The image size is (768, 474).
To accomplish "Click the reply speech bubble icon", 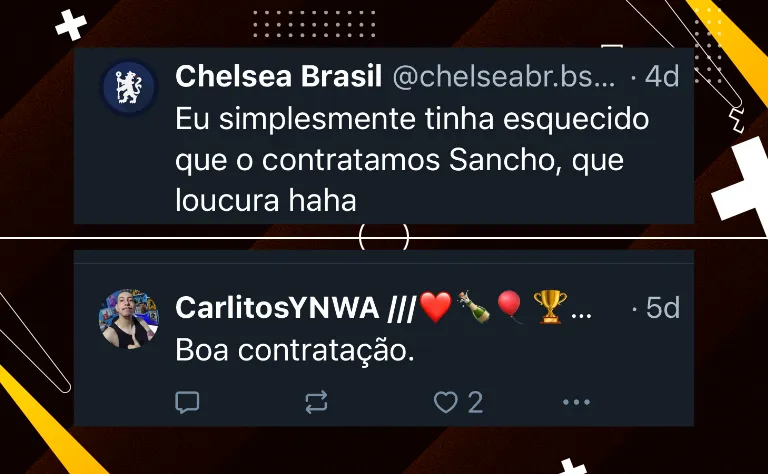I will click(187, 403).
